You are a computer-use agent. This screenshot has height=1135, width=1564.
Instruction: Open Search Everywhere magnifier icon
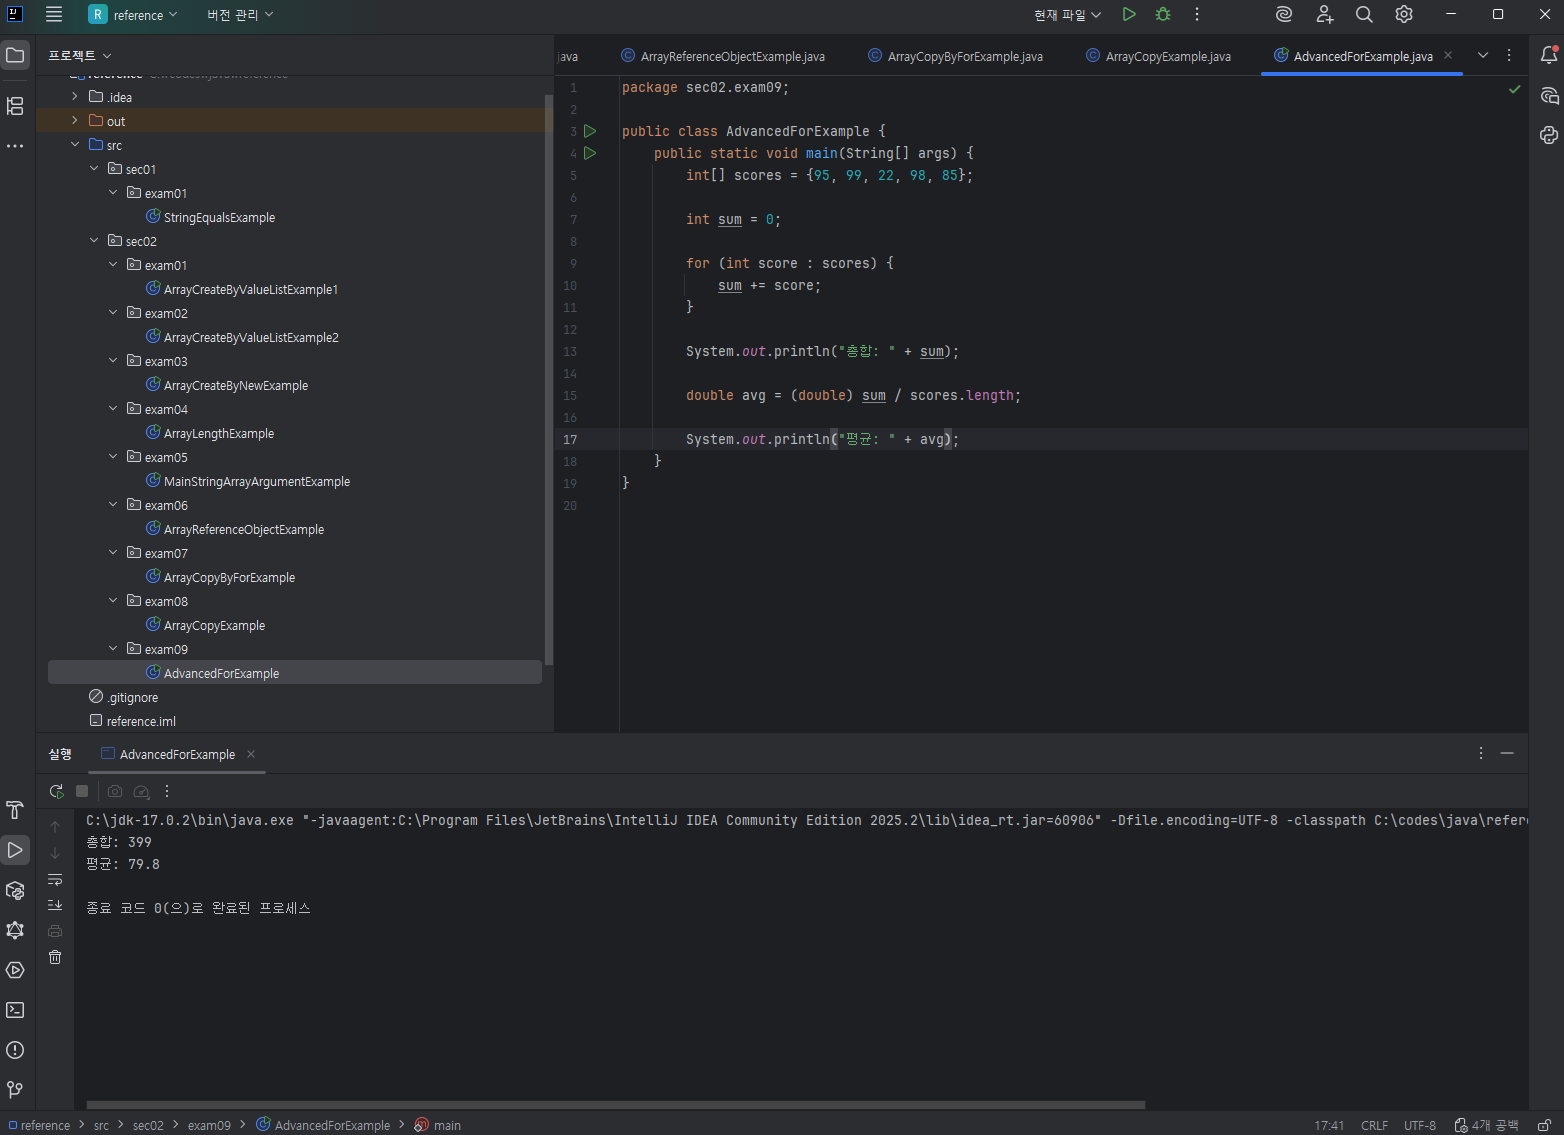pos(1364,14)
